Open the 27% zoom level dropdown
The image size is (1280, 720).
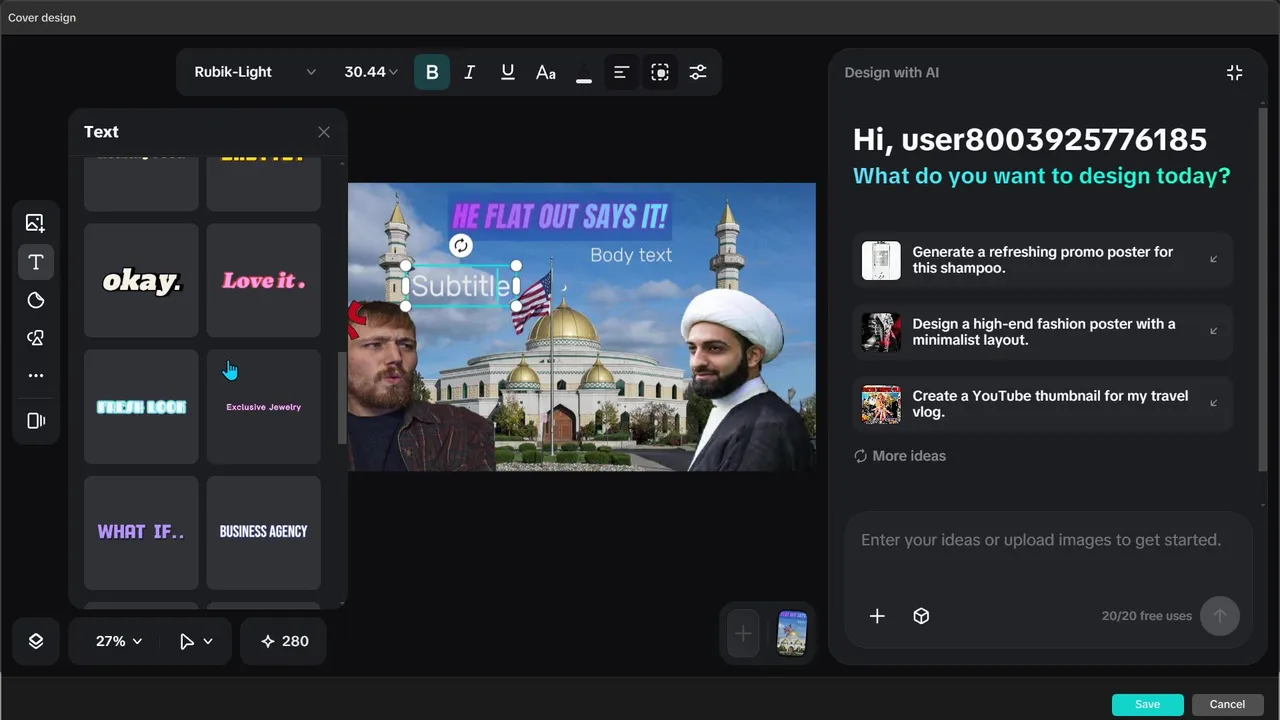click(119, 641)
